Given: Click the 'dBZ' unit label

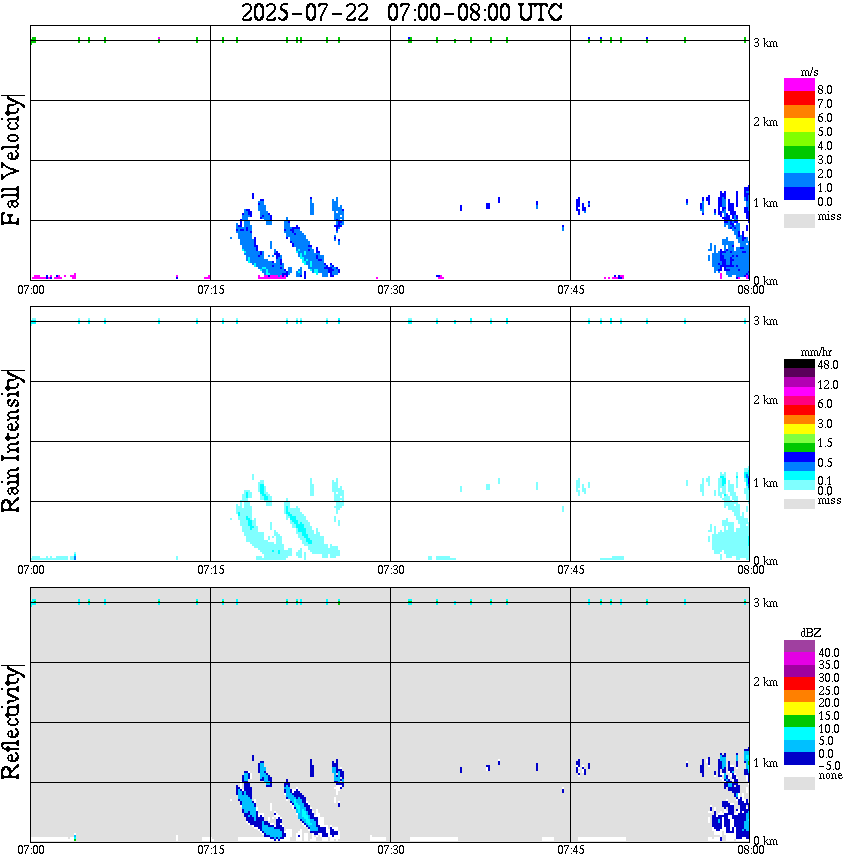Looking at the screenshot, I should click(811, 633).
